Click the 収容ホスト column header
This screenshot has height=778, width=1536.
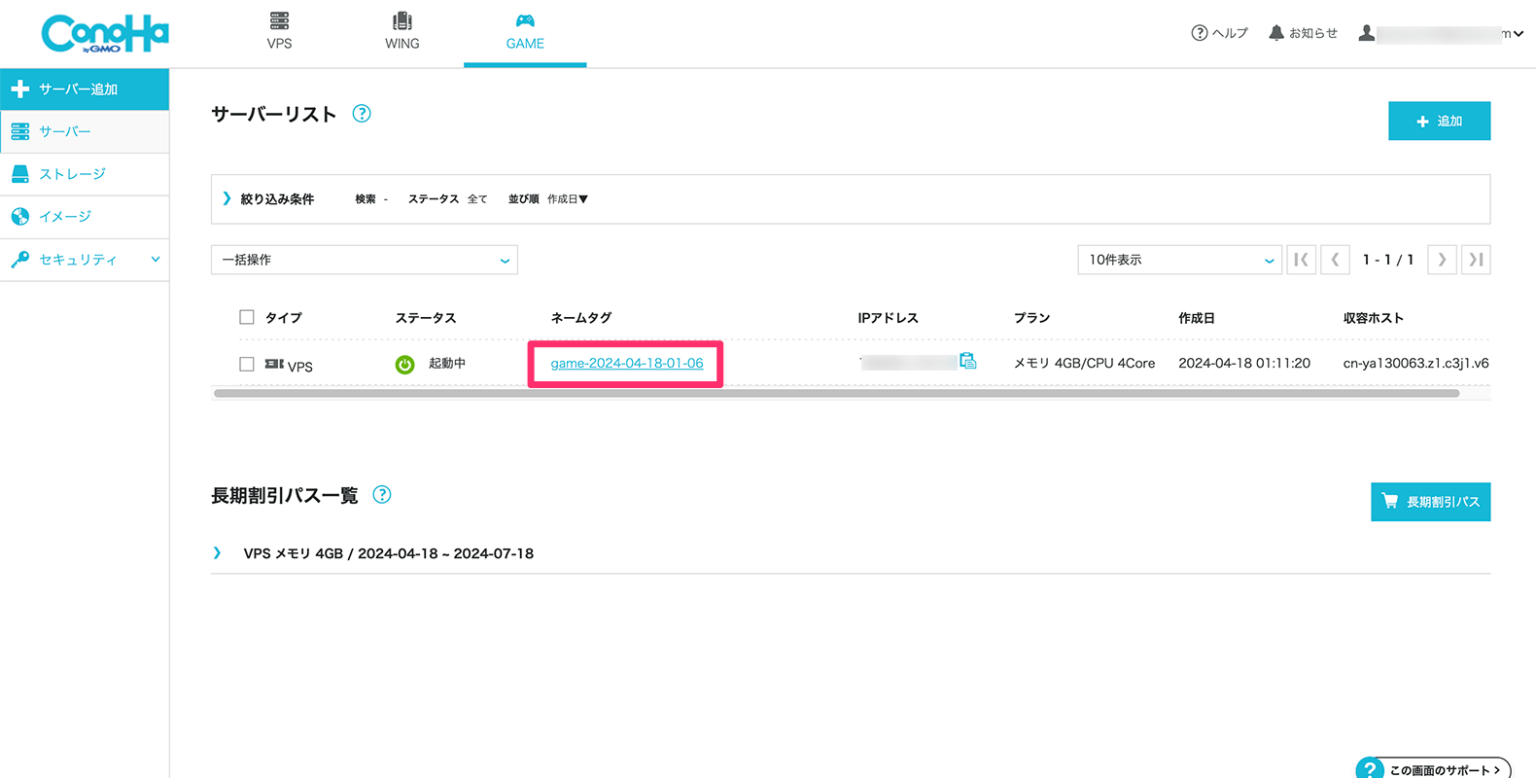1373,318
